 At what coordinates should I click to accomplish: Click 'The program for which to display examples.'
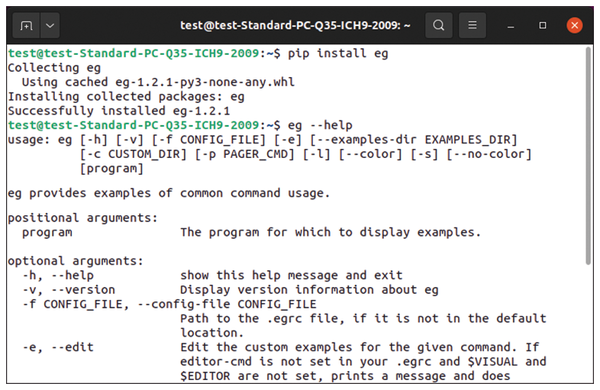tap(330, 232)
